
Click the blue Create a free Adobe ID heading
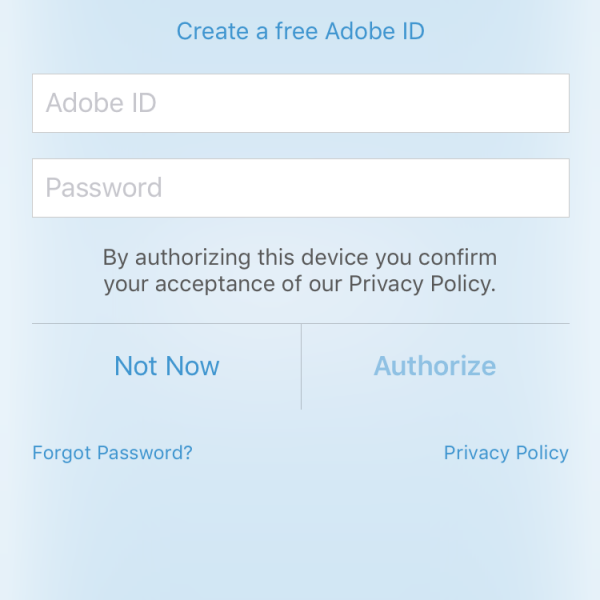[300, 32]
